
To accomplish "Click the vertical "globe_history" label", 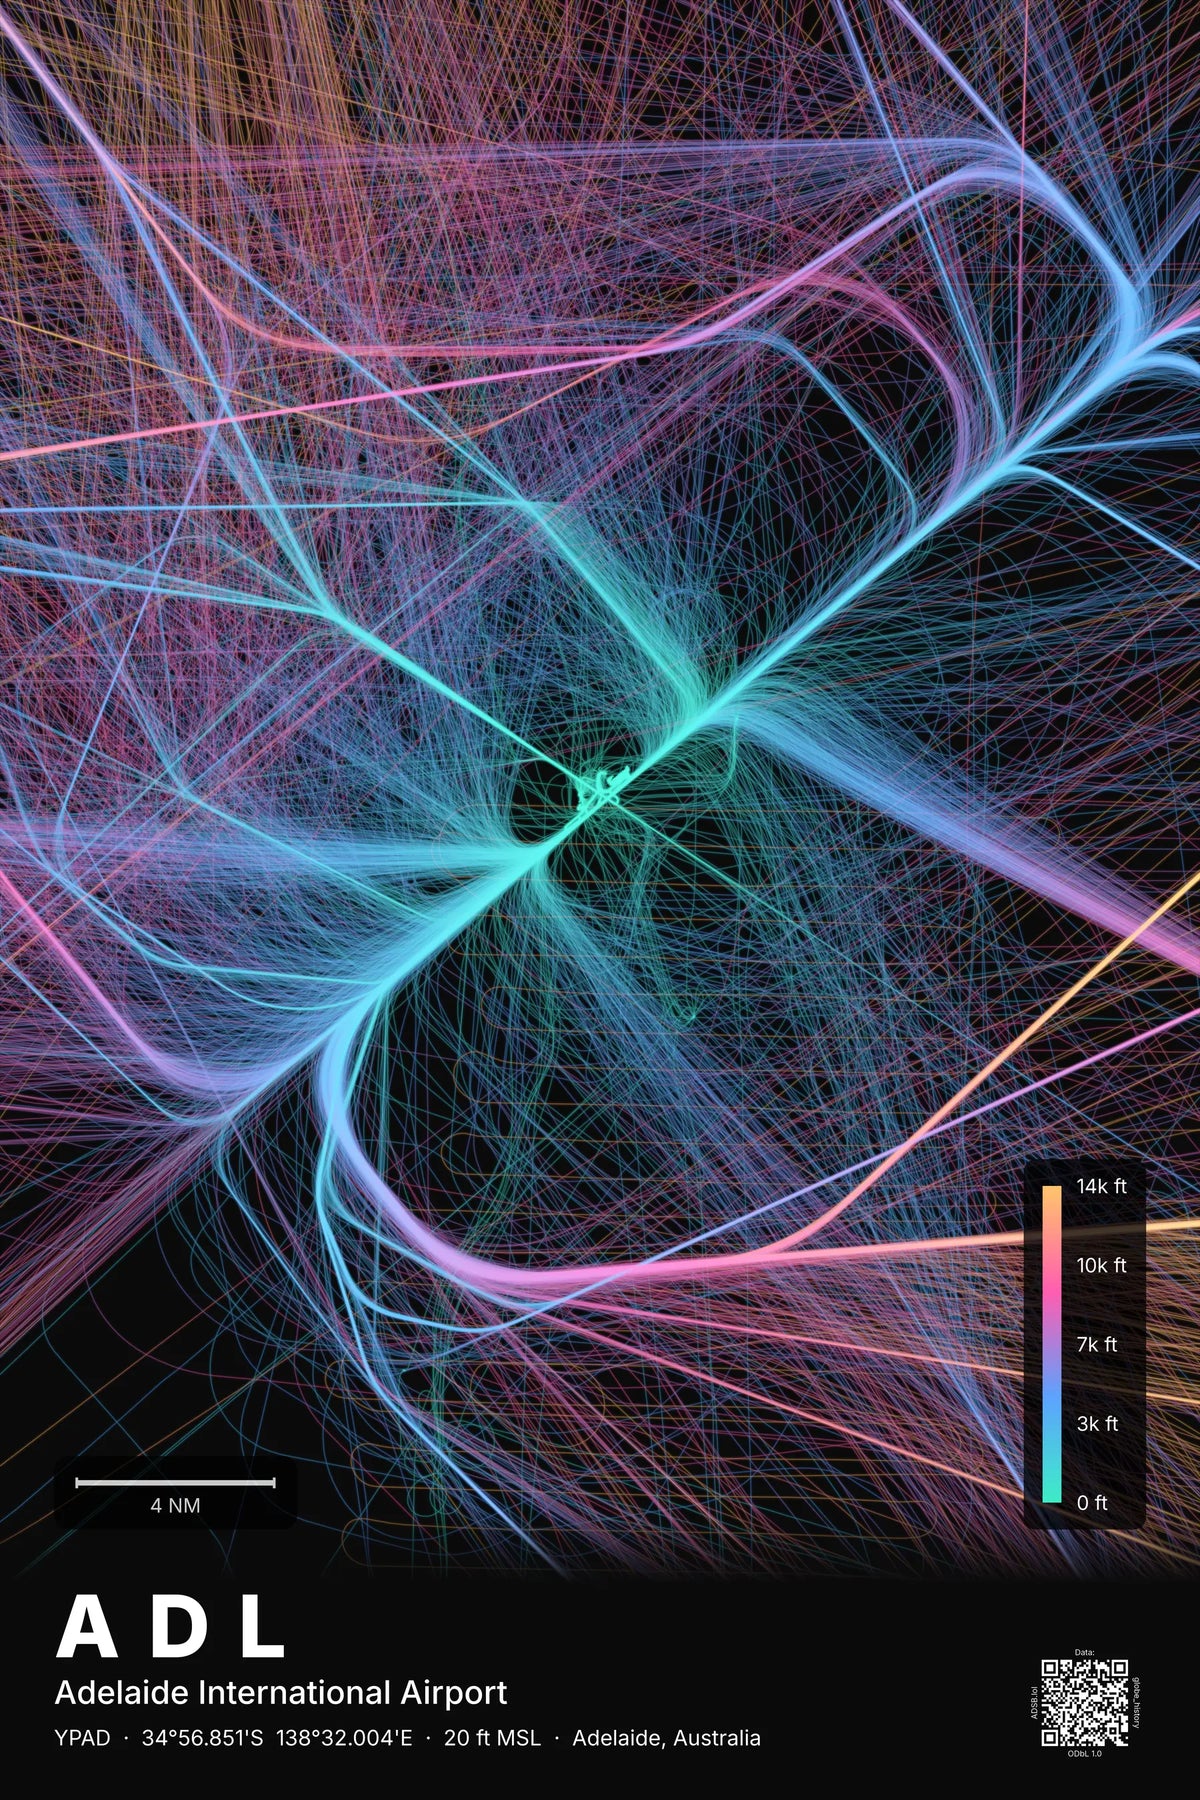I will click(x=1137, y=1703).
